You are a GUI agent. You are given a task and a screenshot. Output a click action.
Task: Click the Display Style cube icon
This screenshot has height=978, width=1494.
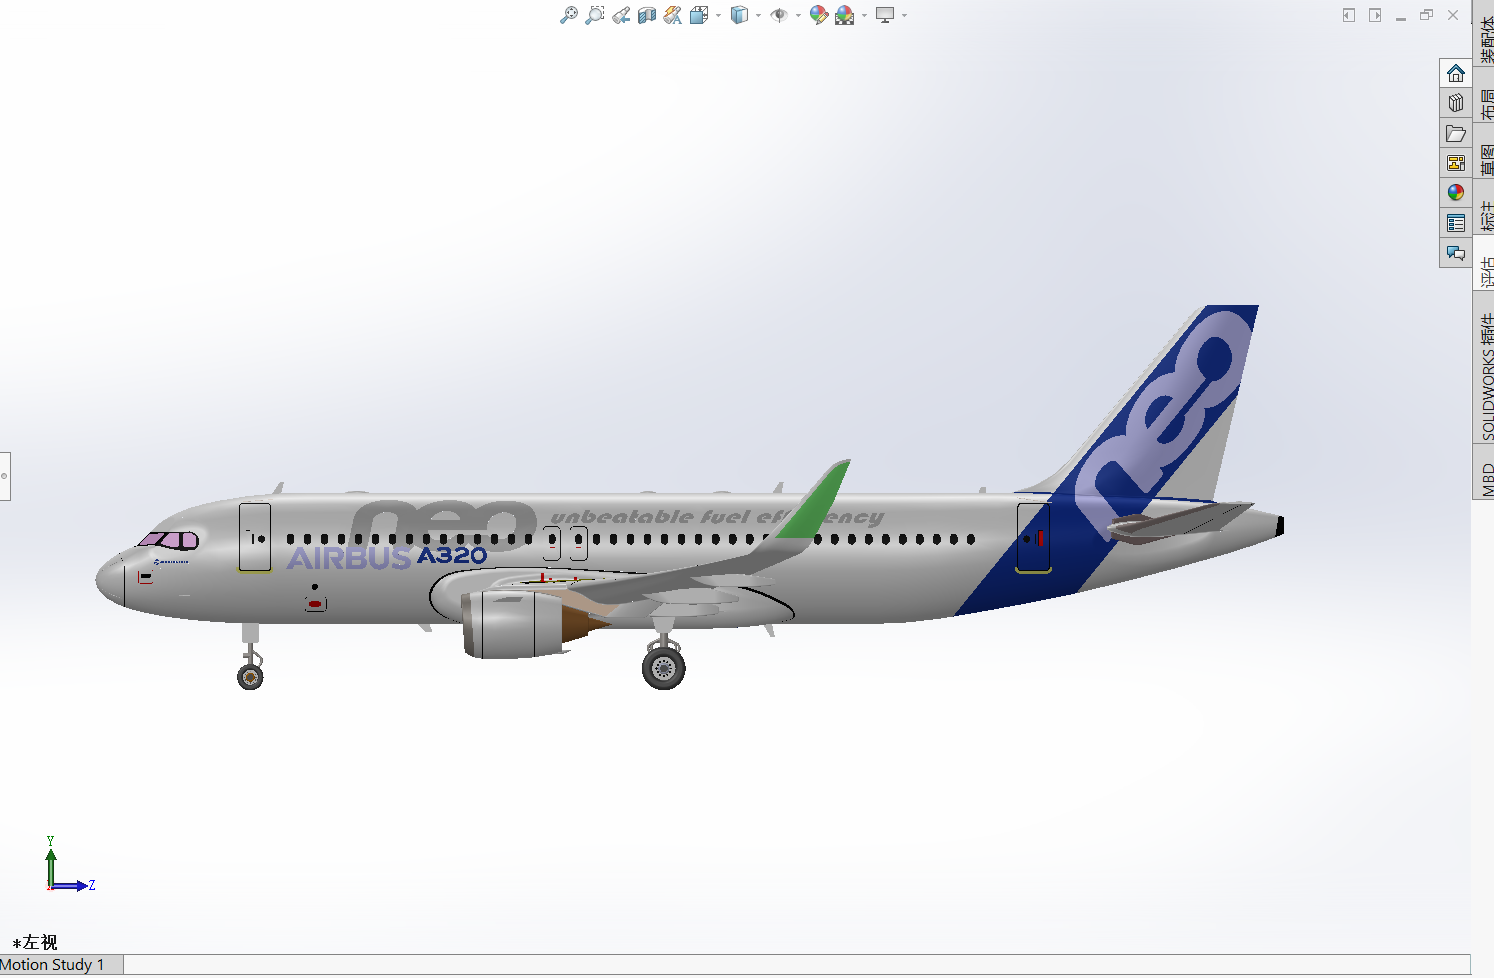click(739, 15)
